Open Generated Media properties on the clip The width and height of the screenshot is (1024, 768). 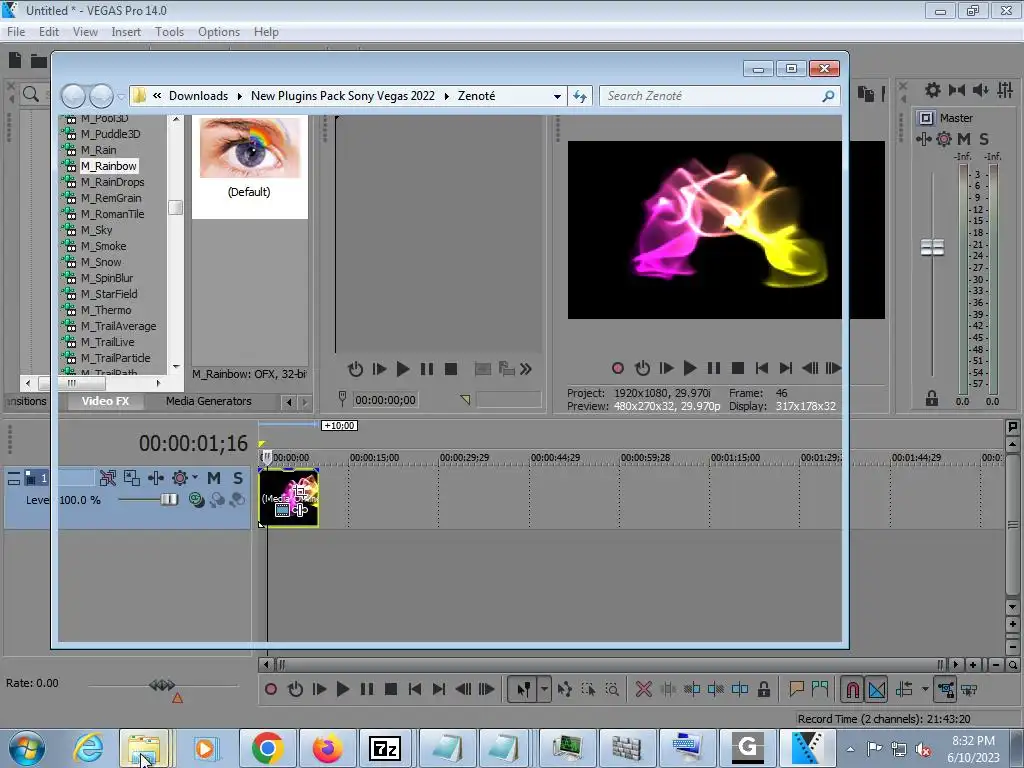pos(282,510)
